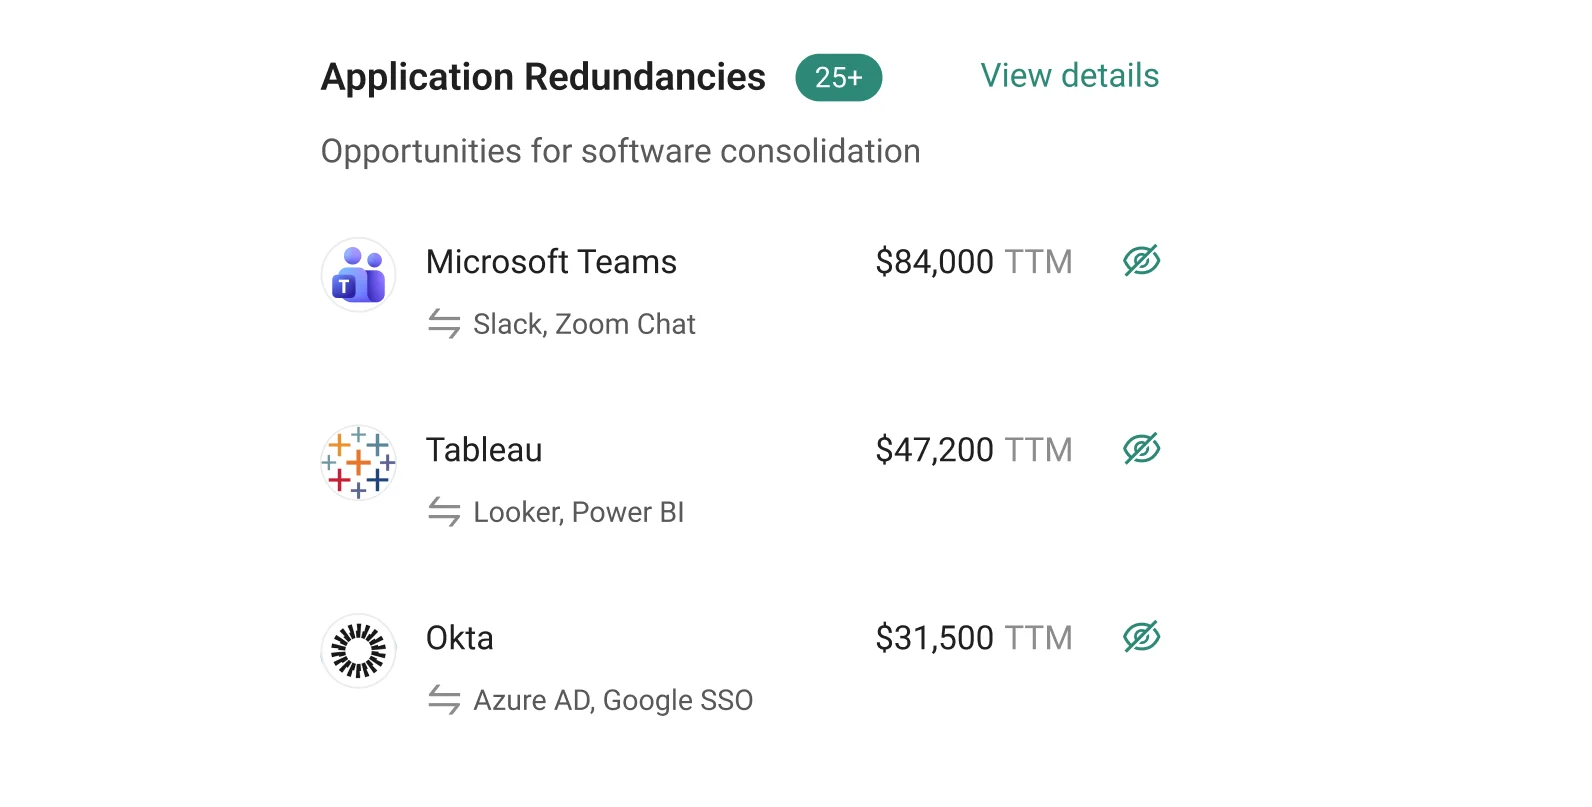Image resolution: width=1592 pixels, height=807 pixels.
Task: Click the Looker, Power BI alternatives text
Action: point(579,512)
